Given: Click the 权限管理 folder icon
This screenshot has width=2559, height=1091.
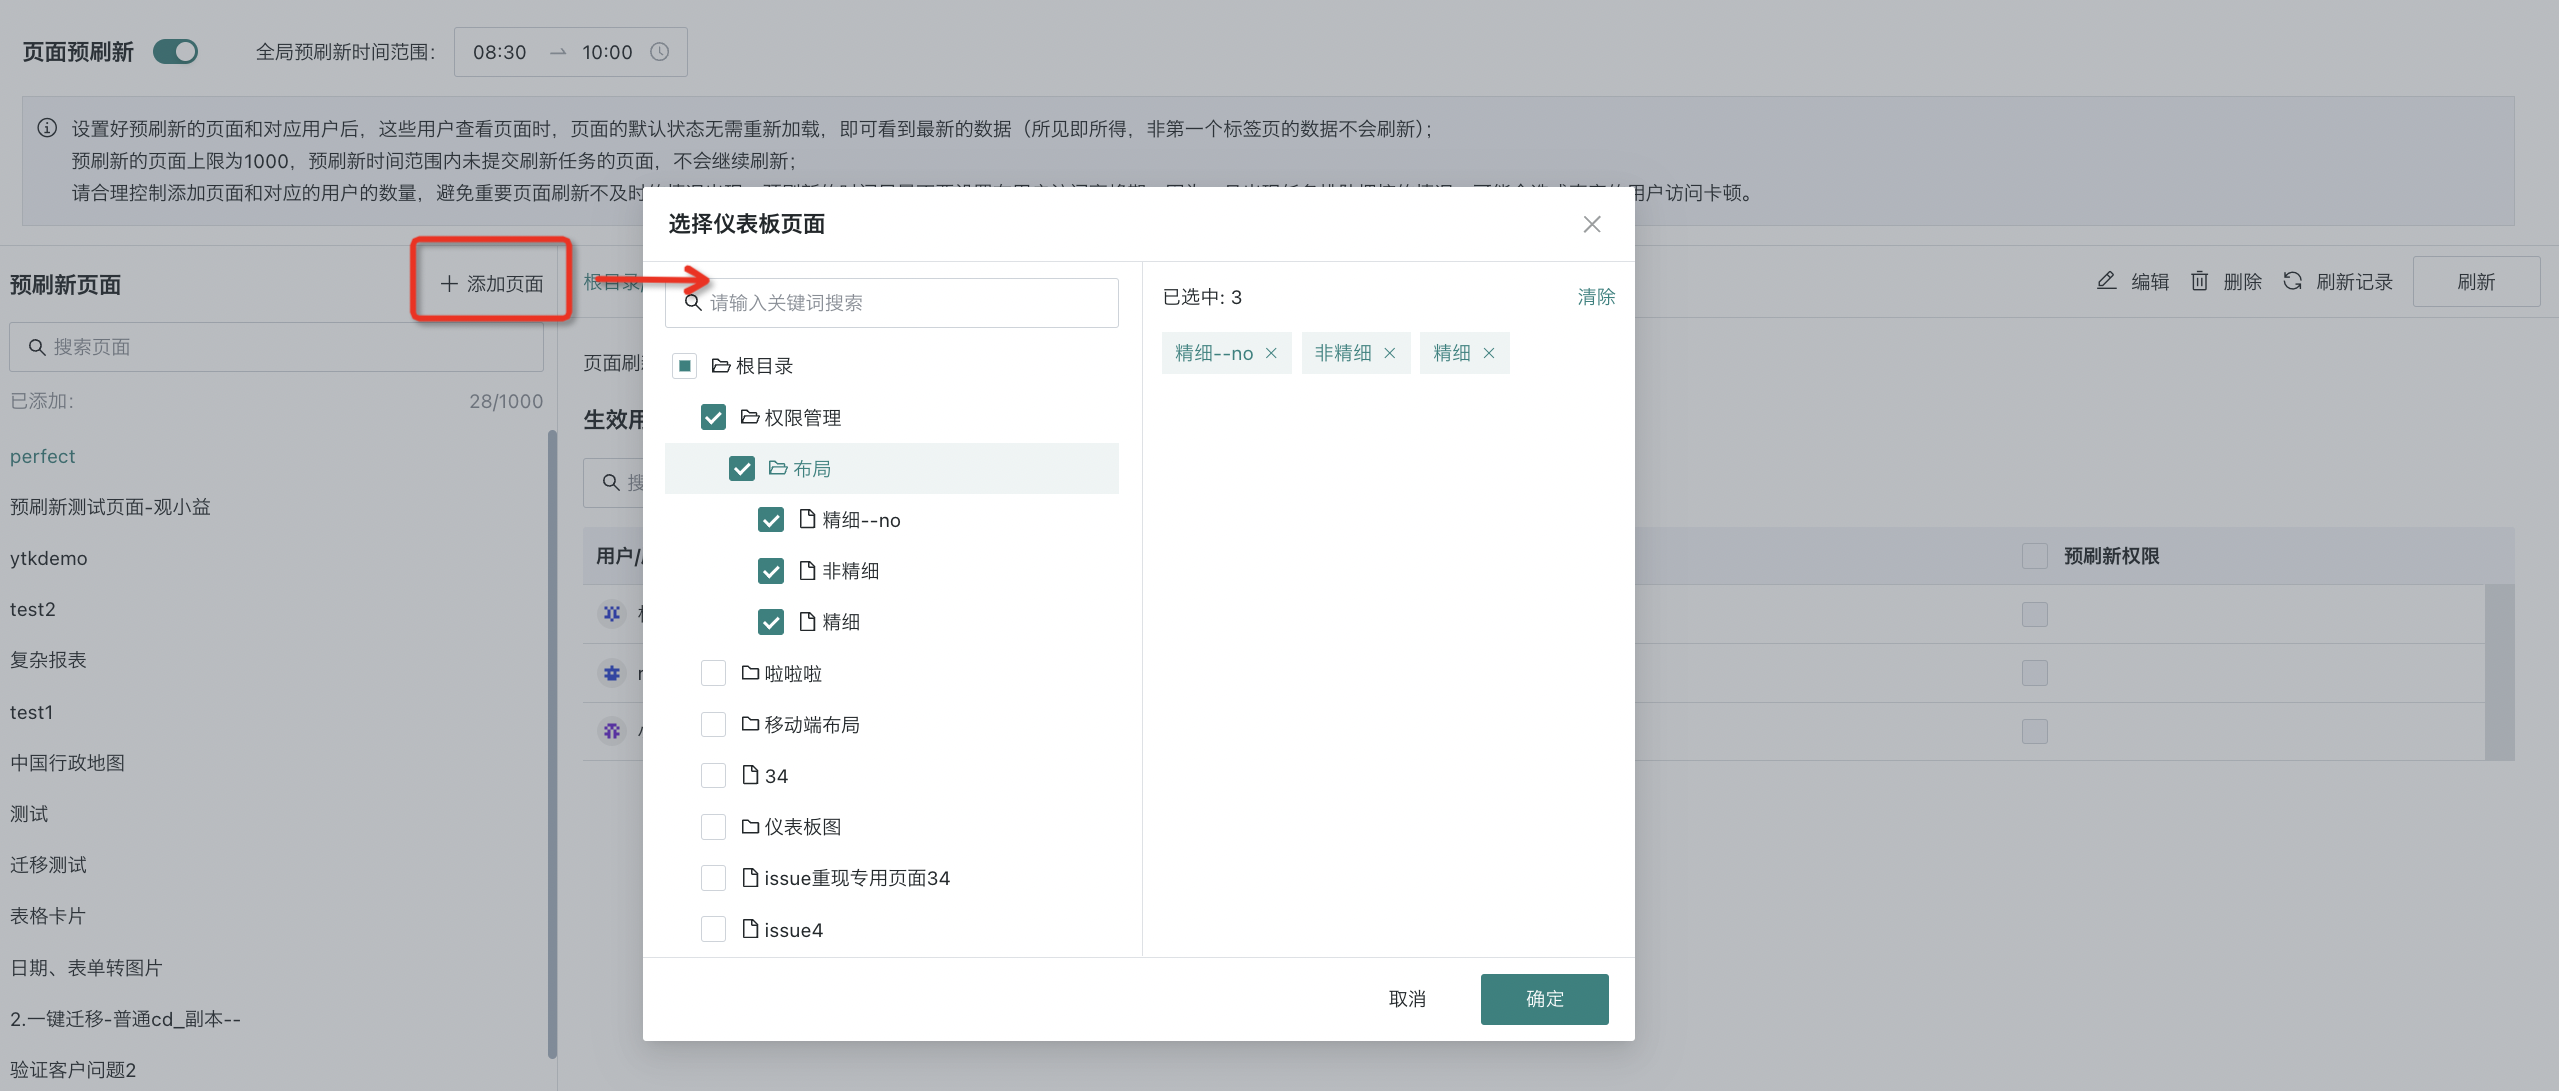Looking at the screenshot, I should click(x=749, y=417).
